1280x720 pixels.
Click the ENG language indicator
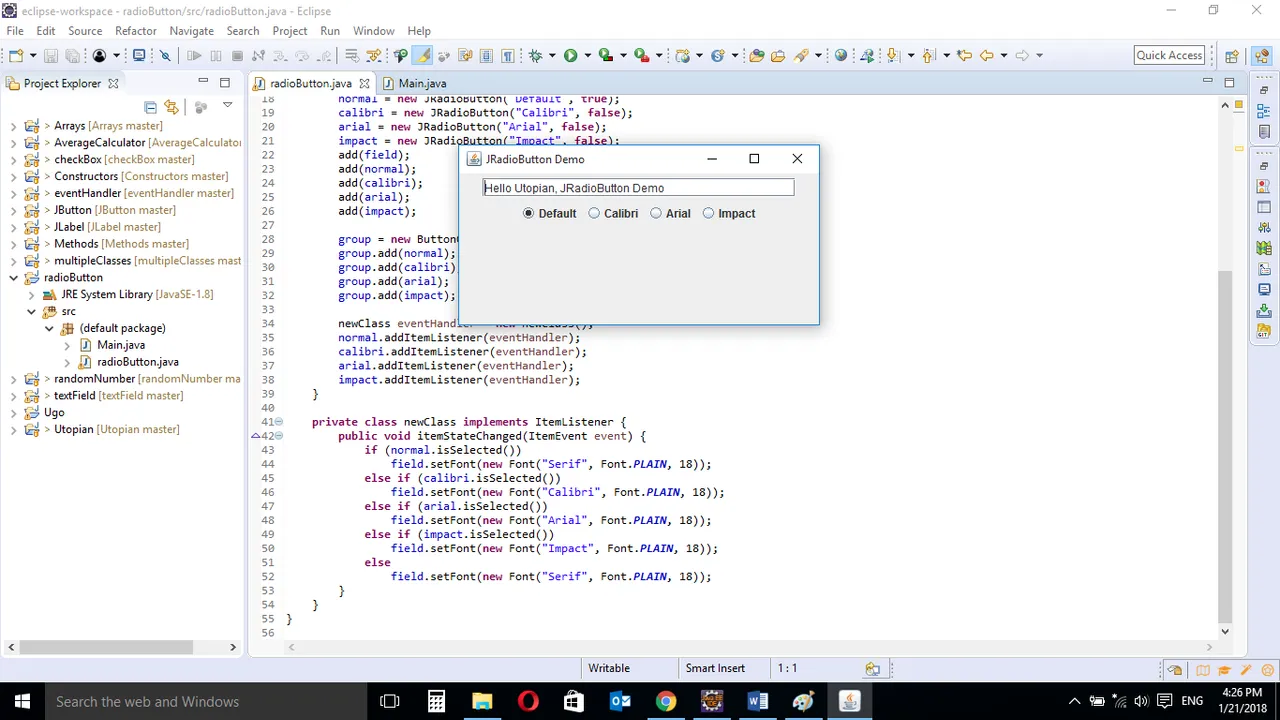(x=1192, y=701)
